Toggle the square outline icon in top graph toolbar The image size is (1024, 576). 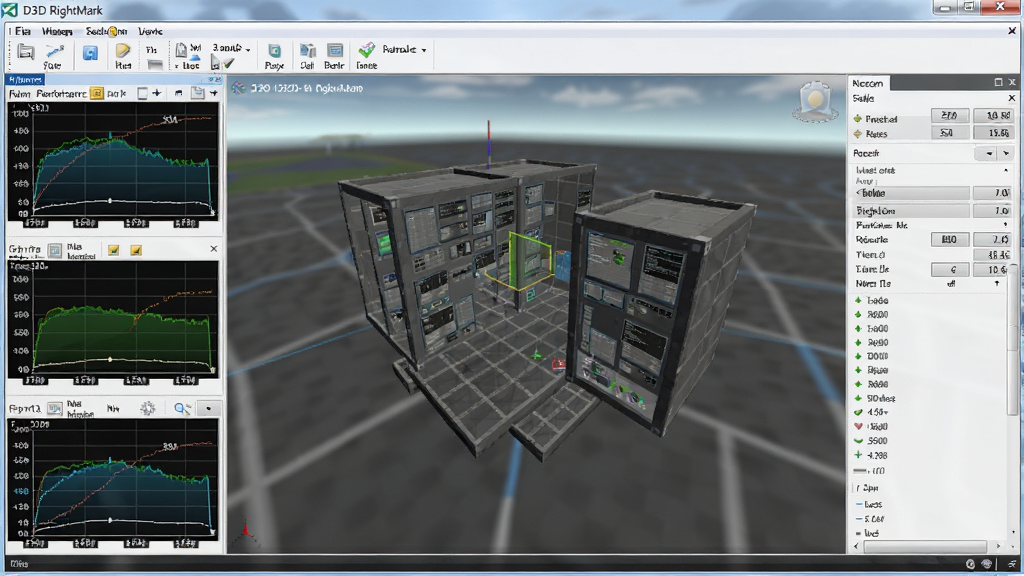tap(142, 93)
